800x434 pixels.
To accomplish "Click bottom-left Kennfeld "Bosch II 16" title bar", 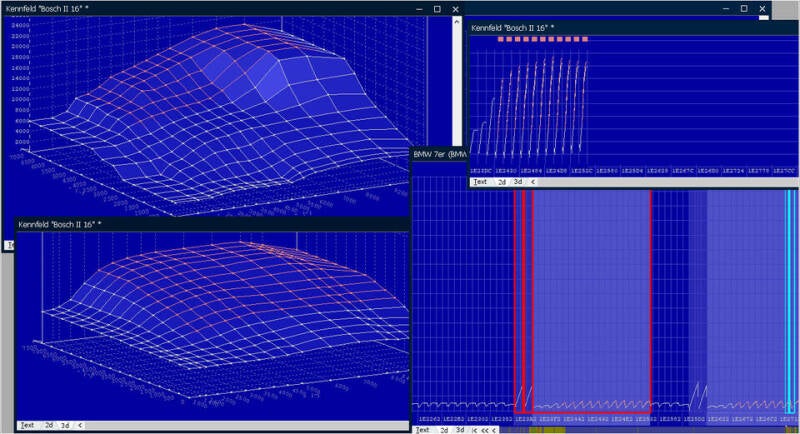I will 213,224.
